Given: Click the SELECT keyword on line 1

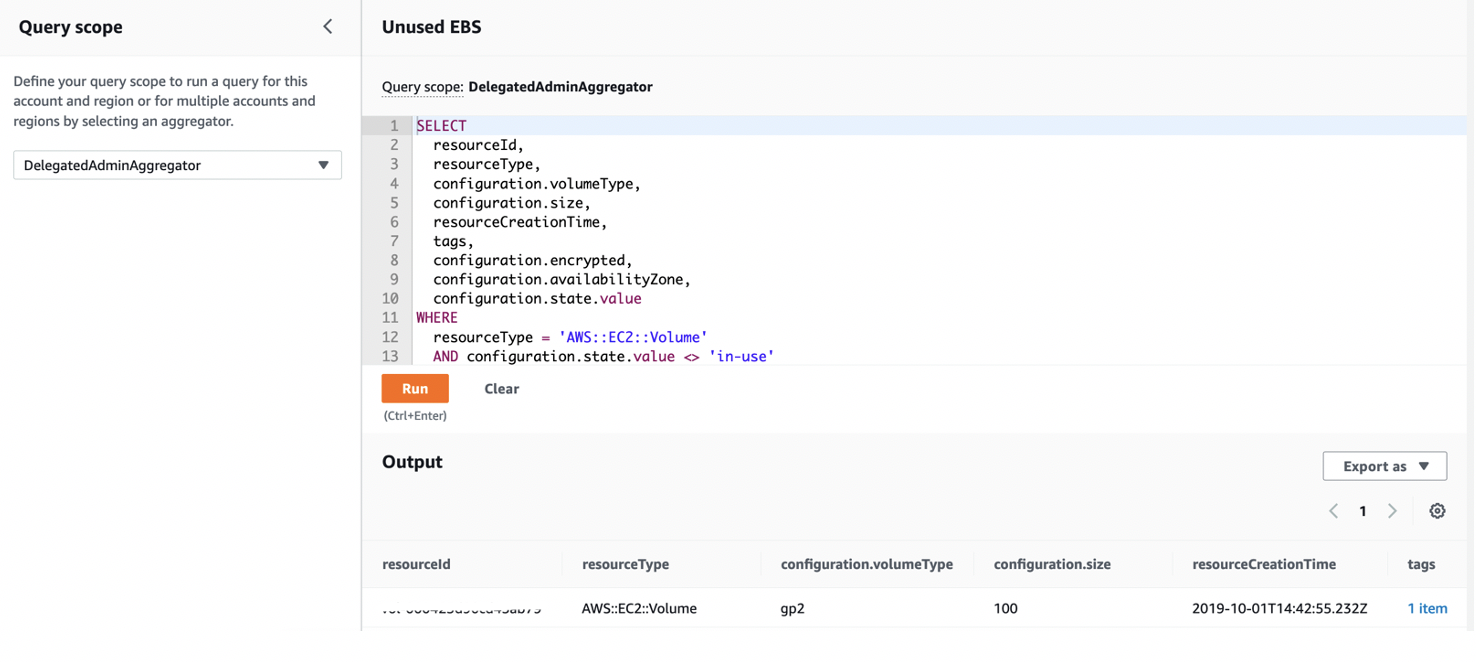Looking at the screenshot, I should (440, 125).
